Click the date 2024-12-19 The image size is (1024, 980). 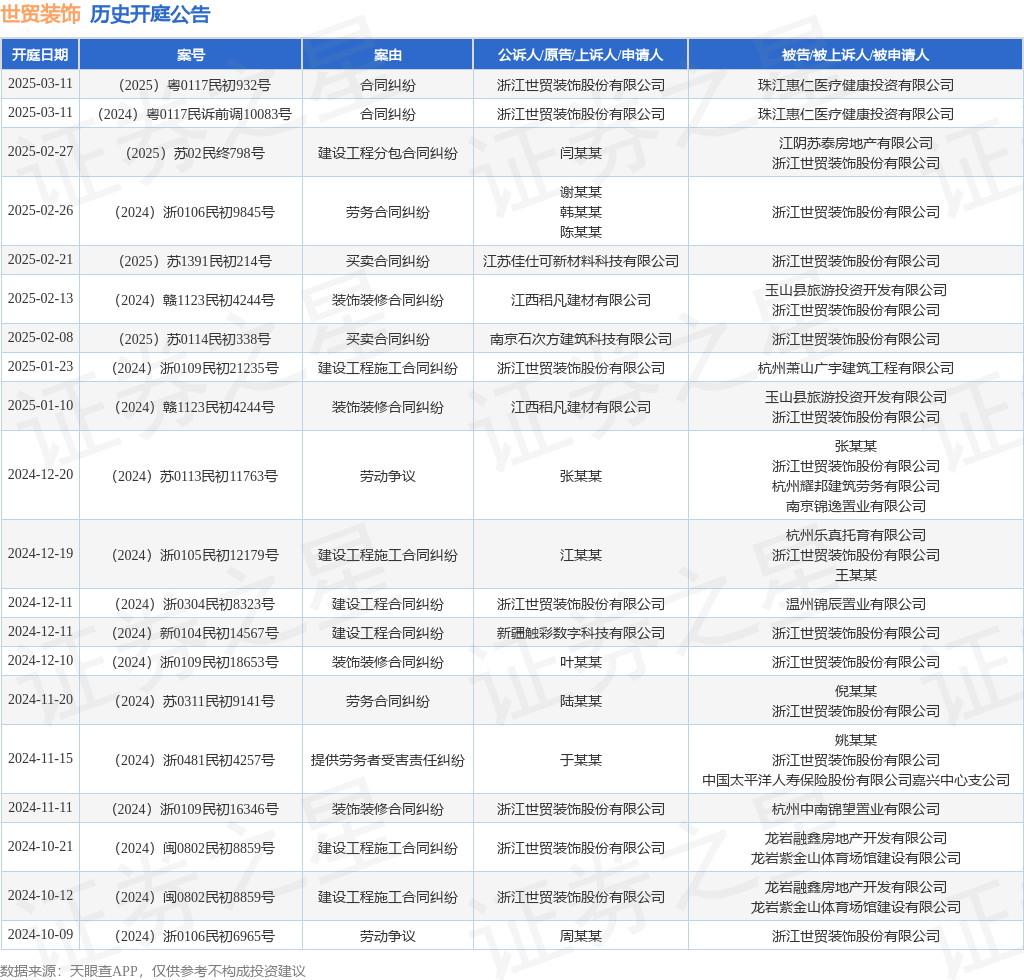point(40,553)
